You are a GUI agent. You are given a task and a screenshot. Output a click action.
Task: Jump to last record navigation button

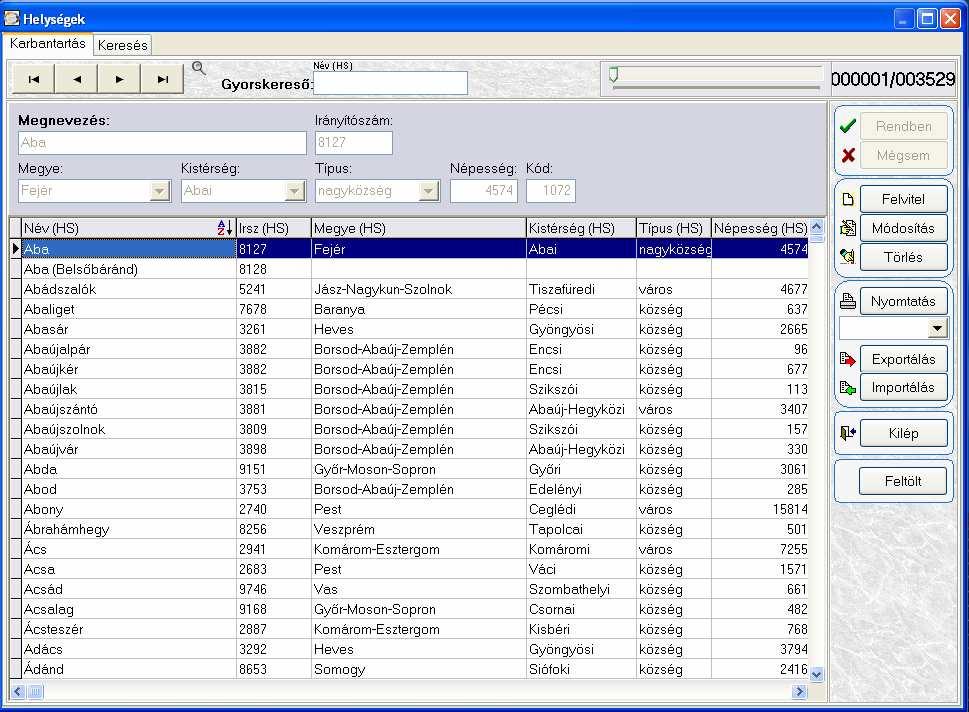click(163, 79)
